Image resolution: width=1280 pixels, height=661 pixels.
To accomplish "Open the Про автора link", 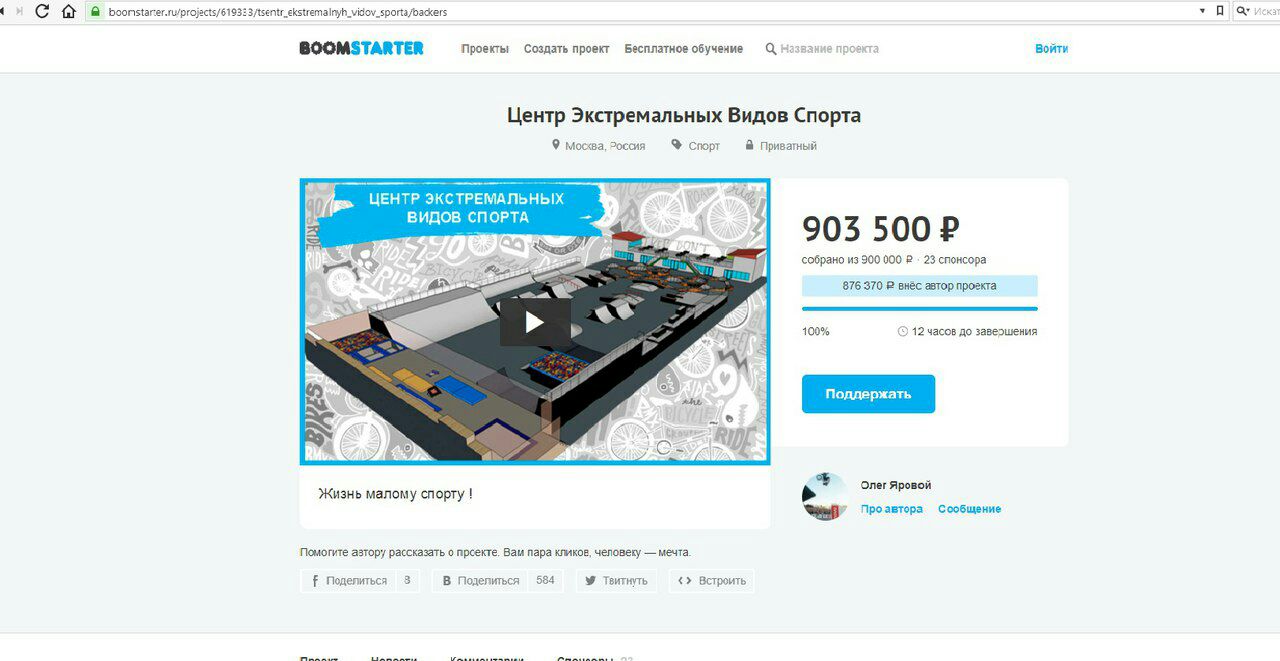I will (892, 509).
